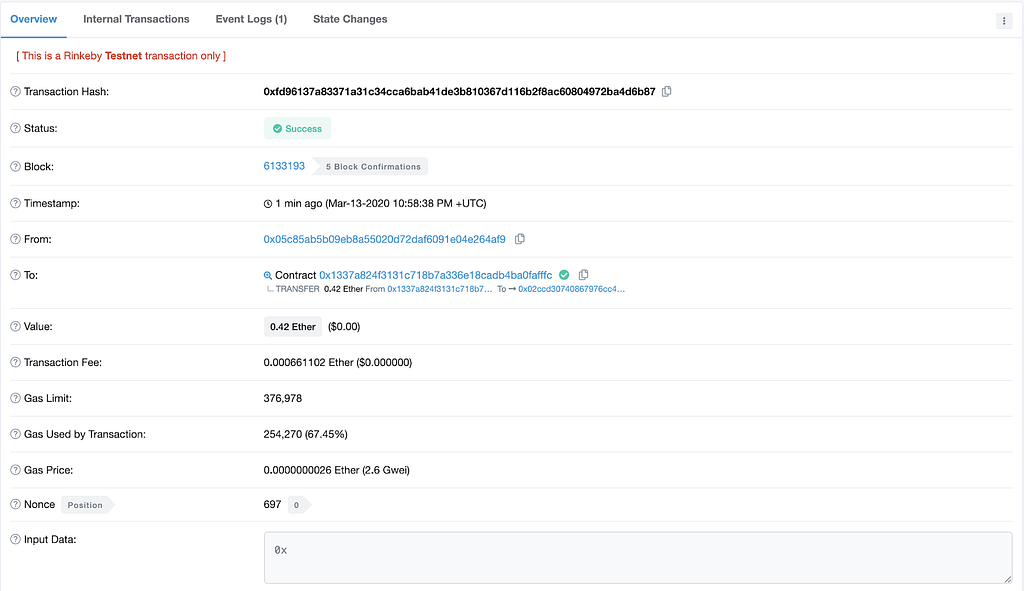
Task: Open the From address 0x05c85ab5 link
Action: tap(385, 239)
